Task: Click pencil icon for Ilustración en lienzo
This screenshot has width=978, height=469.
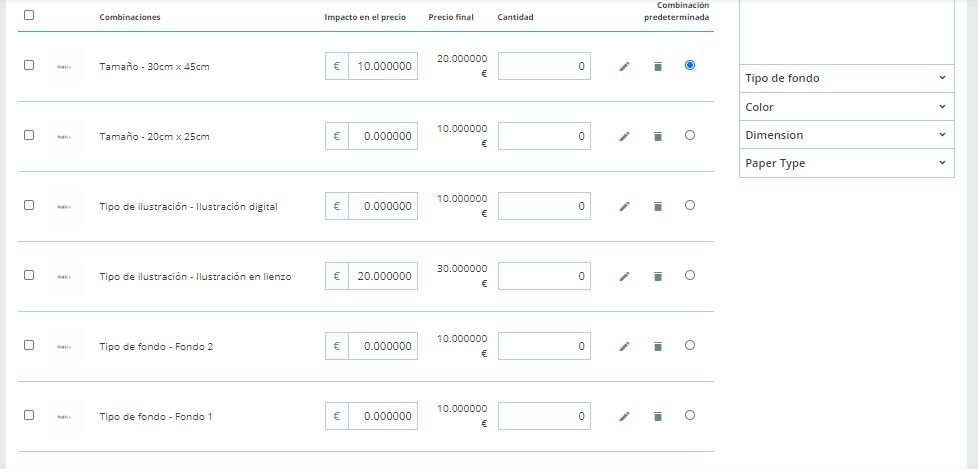Action: pos(625,276)
